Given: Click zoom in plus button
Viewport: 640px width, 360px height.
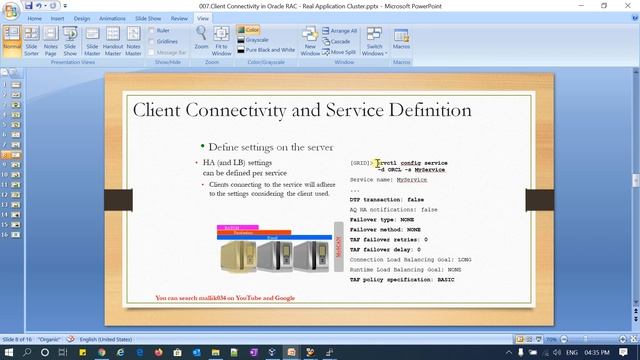Looking at the screenshot, I should pos(622,339).
